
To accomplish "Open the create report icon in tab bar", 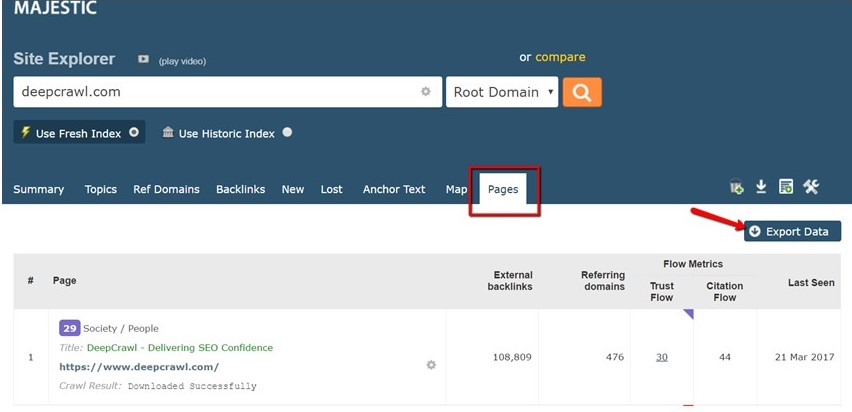I will pyautogui.click(x=786, y=187).
